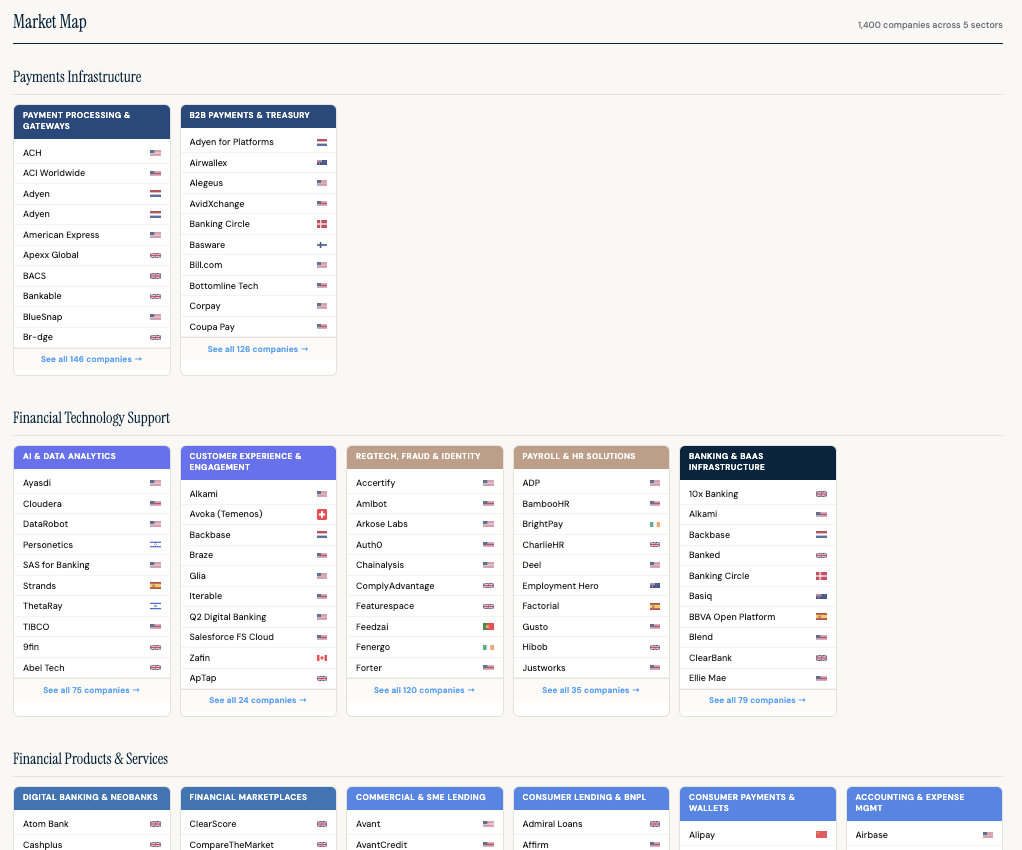Image resolution: width=1022 pixels, height=850 pixels.
Task: Click the US flag next to ACH
Action: 154,152
